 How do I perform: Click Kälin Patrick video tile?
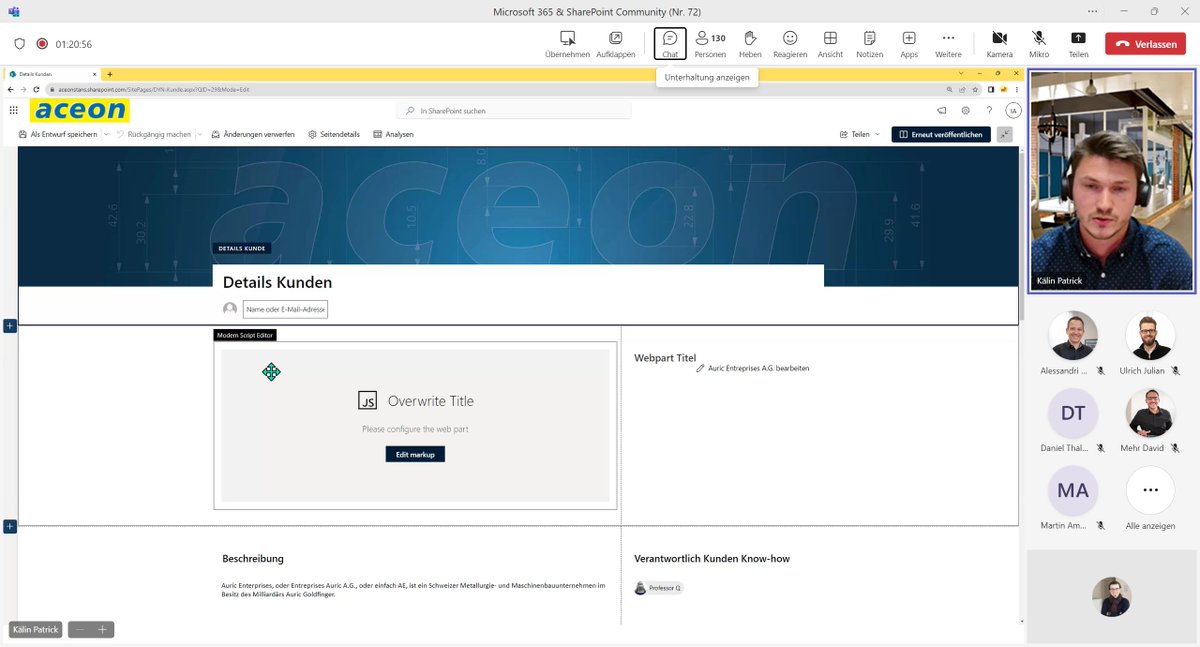(x=1112, y=182)
